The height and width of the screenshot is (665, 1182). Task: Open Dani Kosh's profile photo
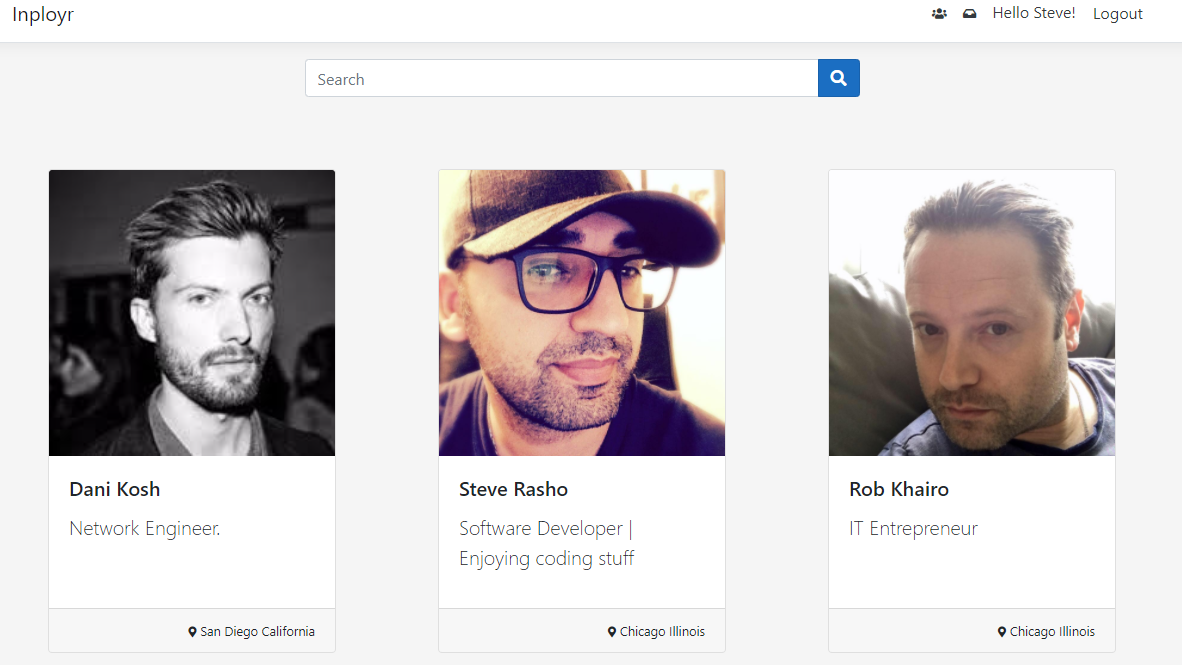192,313
